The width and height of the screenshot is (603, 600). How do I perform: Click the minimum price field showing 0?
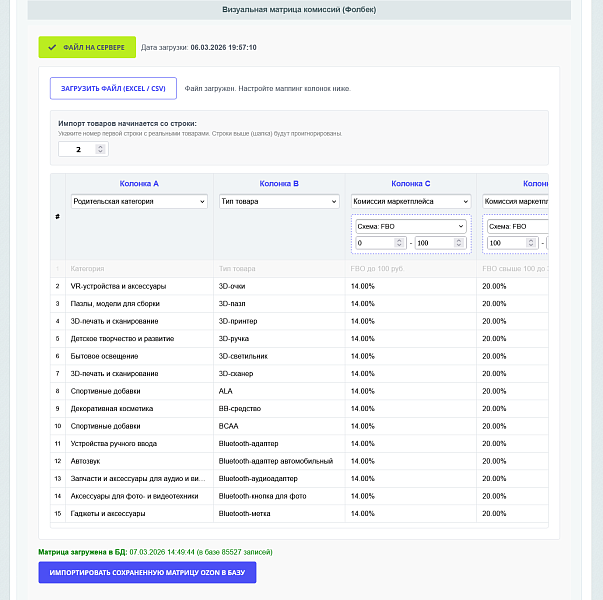(381, 243)
